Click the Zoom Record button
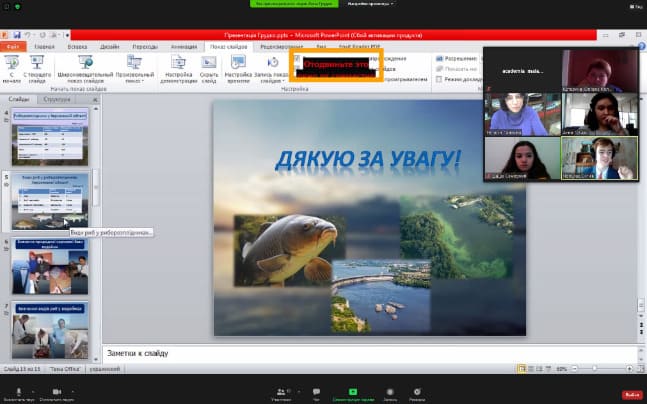The image size is (647, 404). point(390,394)
